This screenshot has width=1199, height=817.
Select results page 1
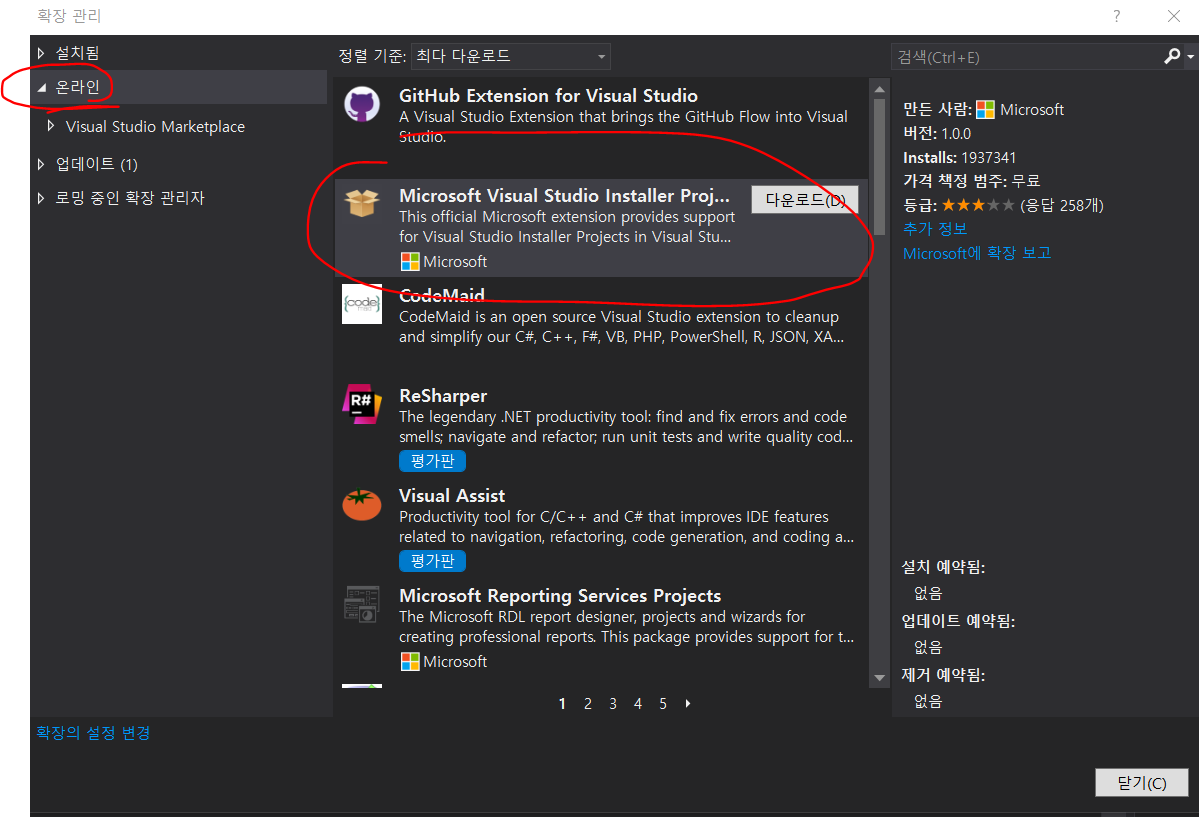pyautogui.click(x=562, y=704)
